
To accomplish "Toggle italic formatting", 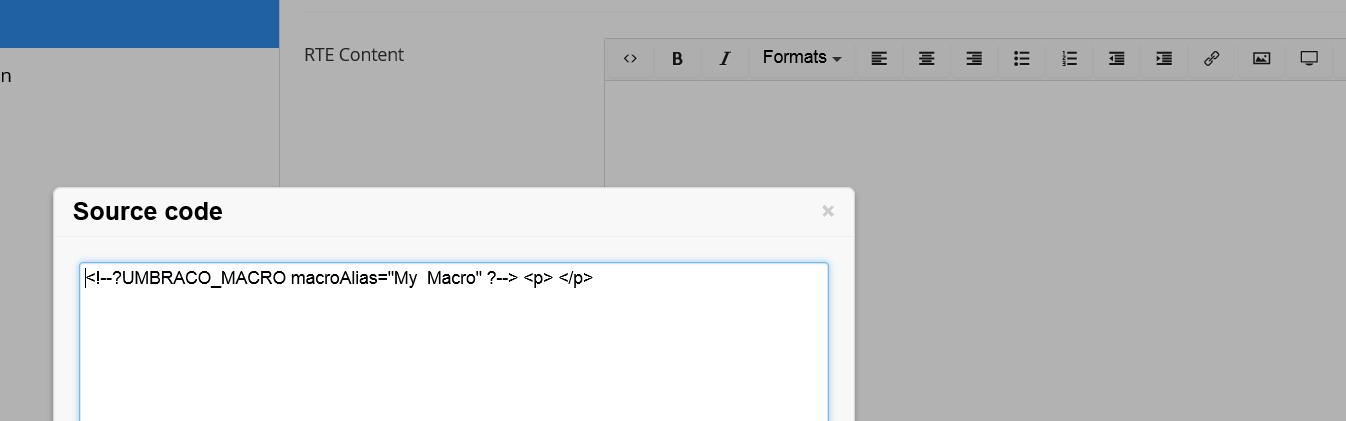I will tap(725, 58).
